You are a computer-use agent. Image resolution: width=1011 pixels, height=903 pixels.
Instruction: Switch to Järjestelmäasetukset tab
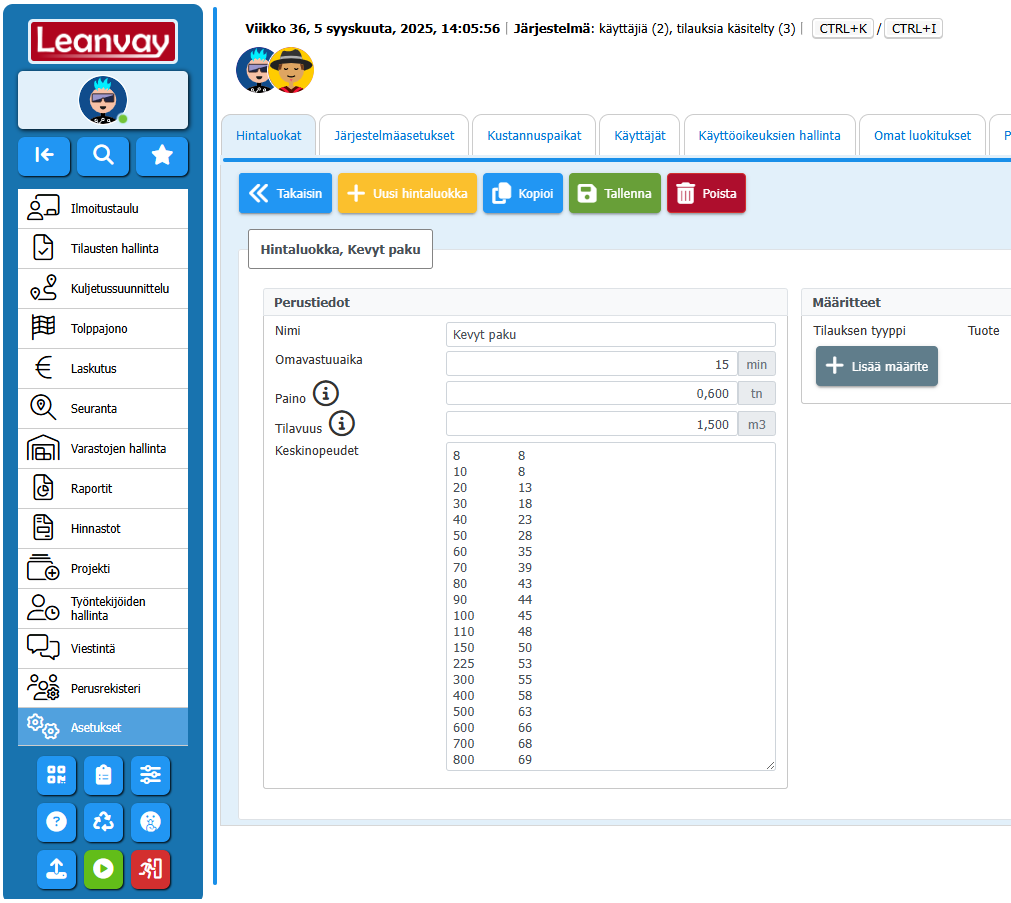coord(394,135)
